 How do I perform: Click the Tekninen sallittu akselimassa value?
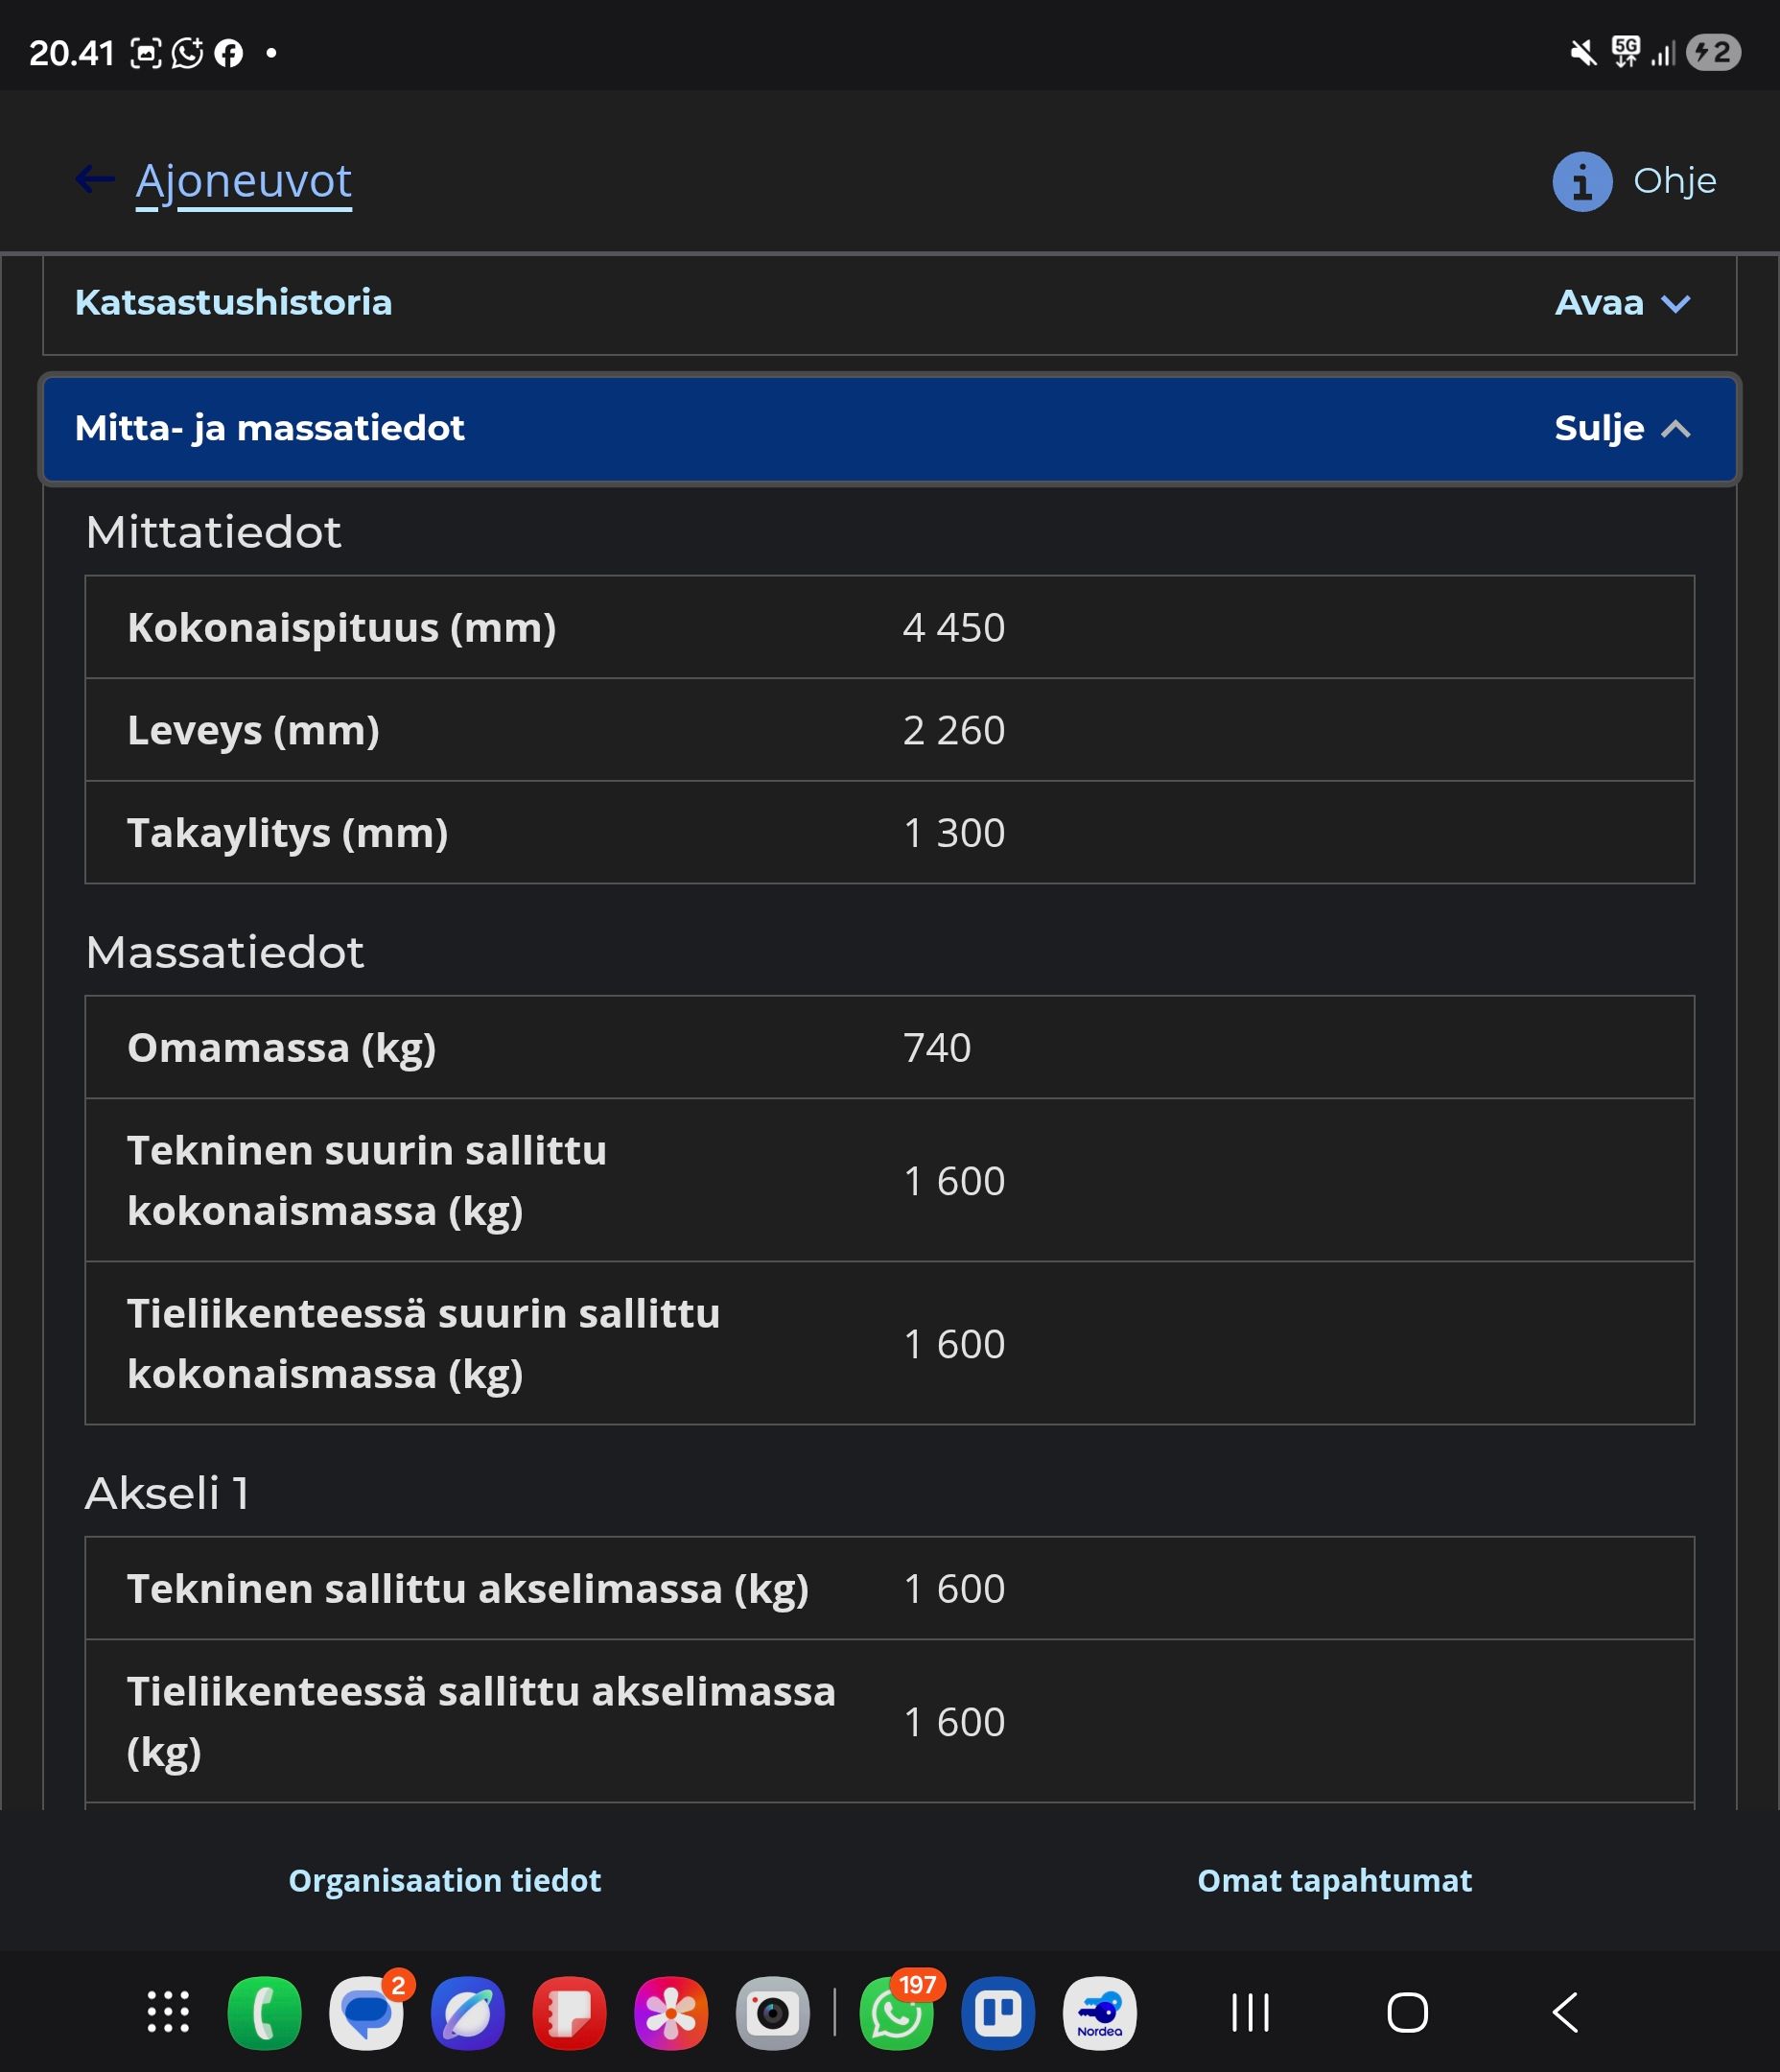click(x=954, y=1589)
